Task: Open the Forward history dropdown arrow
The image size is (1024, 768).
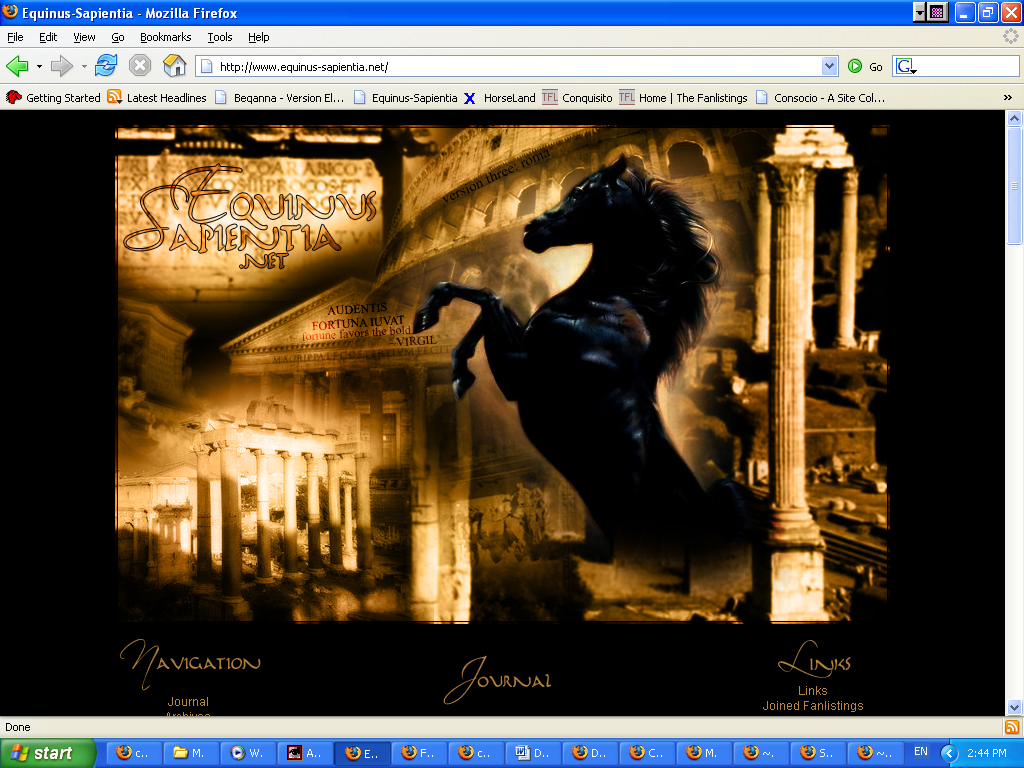Action: 84,67
